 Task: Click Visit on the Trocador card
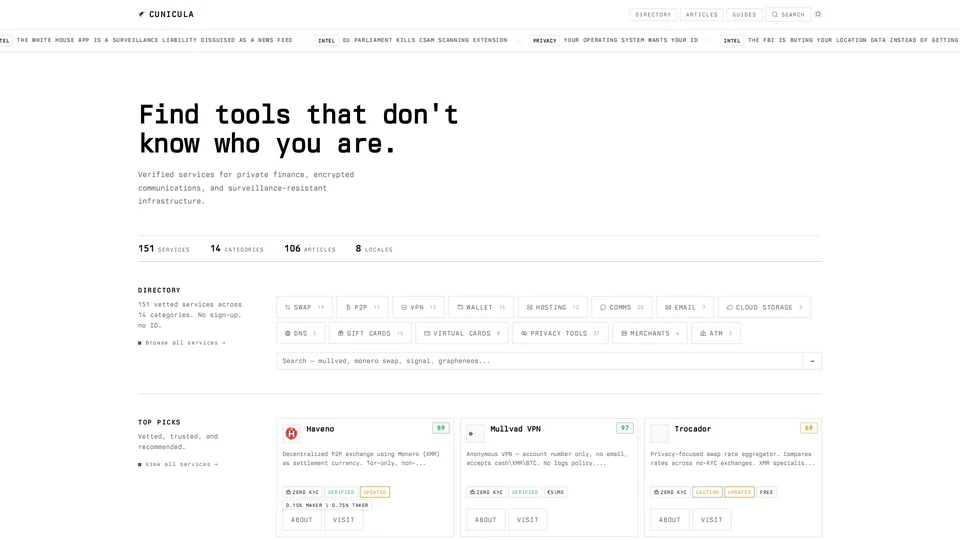[711, 520]
